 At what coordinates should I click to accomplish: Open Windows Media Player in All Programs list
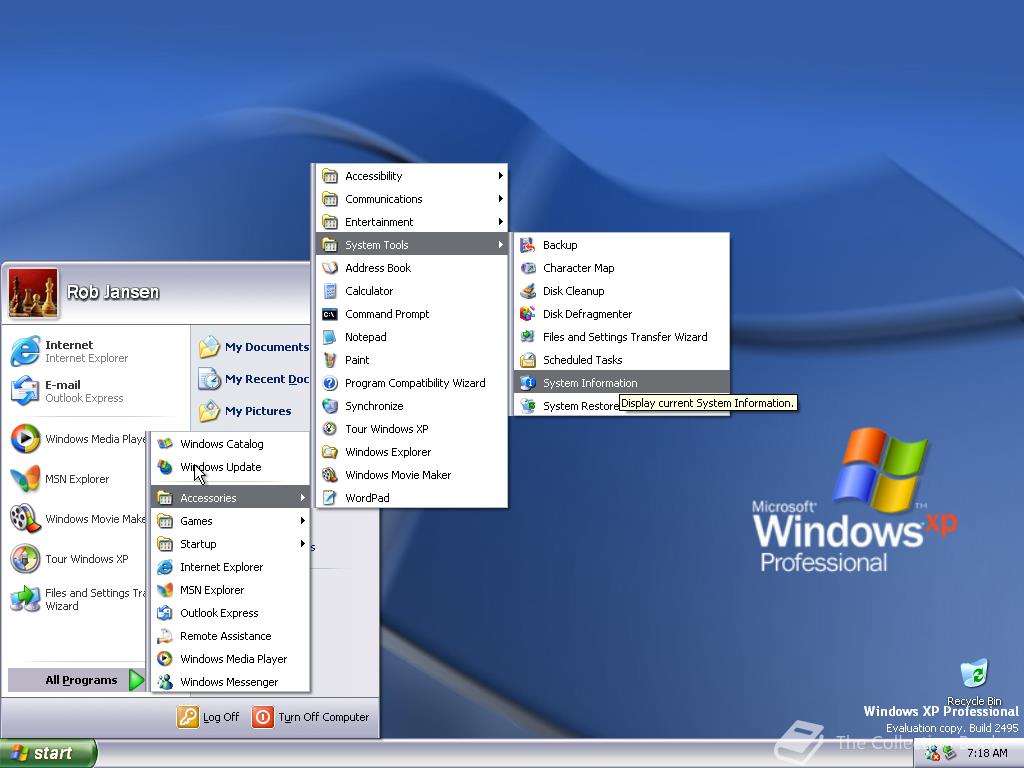click(x=230, y=659)
